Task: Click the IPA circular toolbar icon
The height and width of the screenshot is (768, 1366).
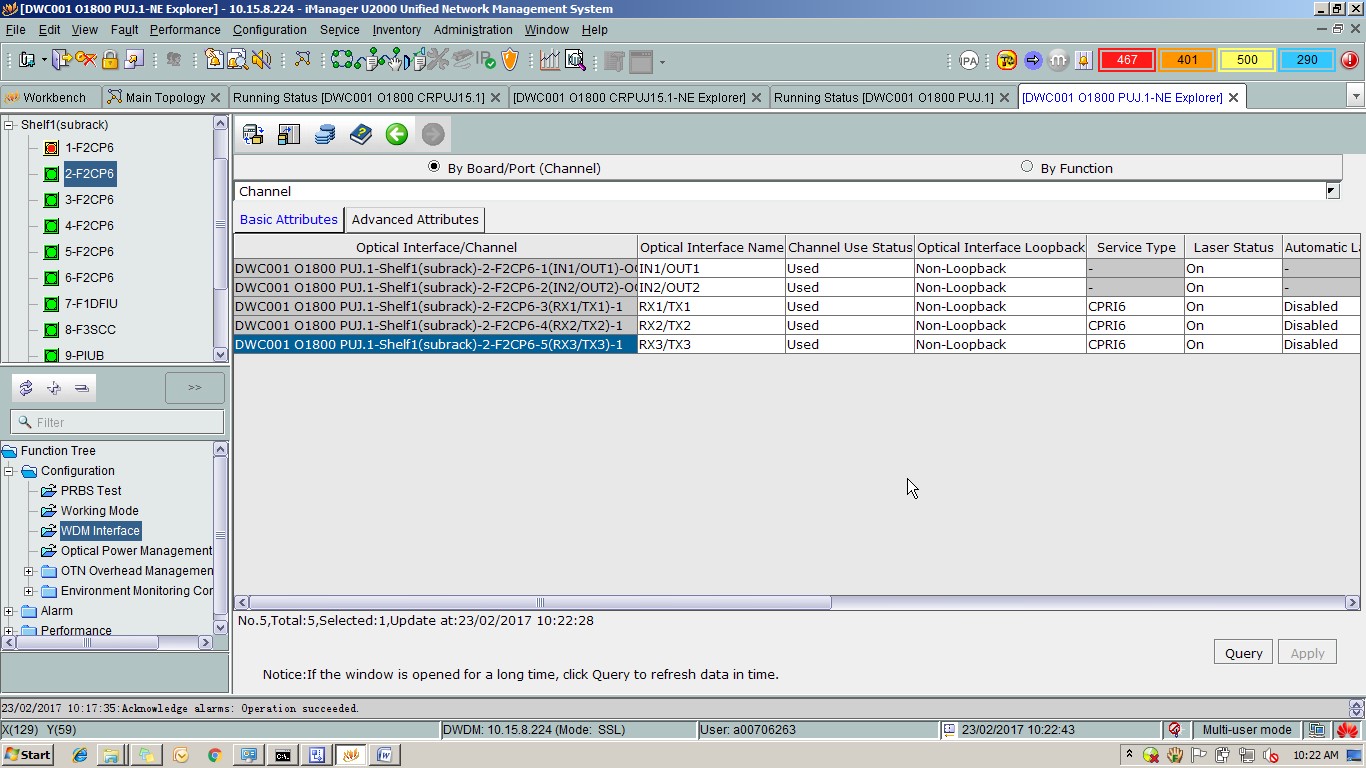Action: (x=969, y=60)
